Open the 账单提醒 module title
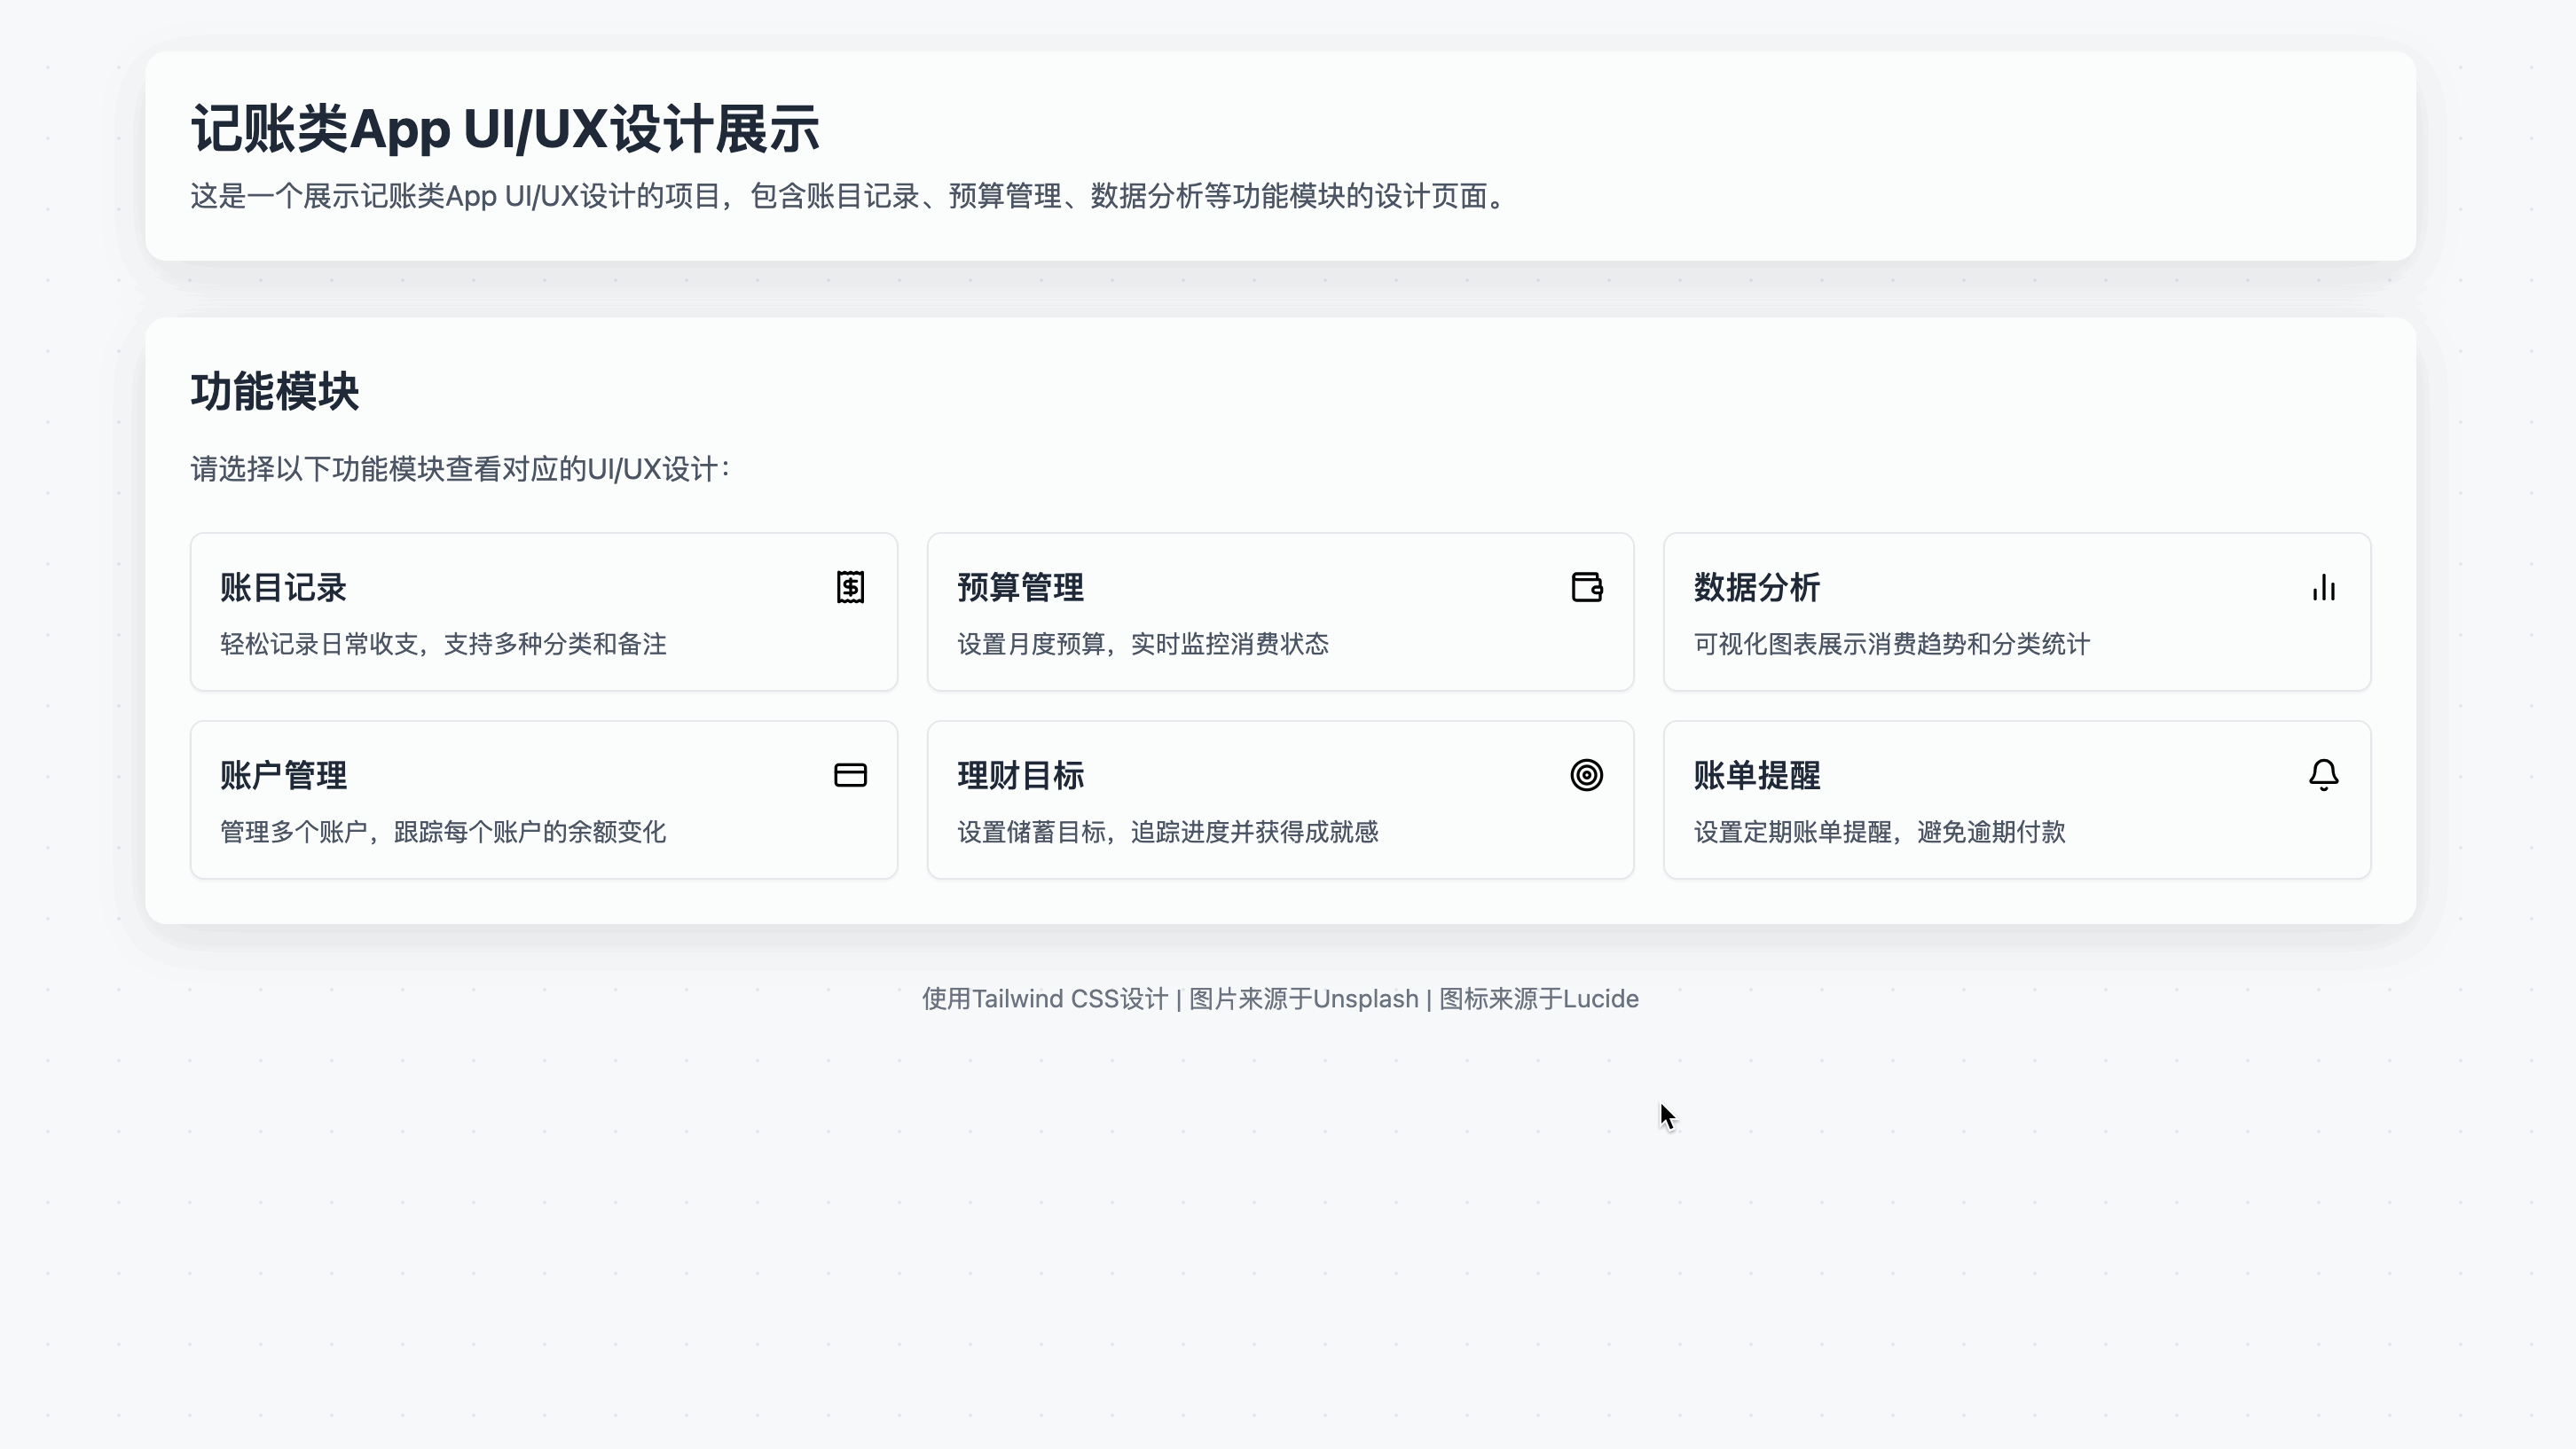Screen dimensions: 2576x1449 pos(1756,775)
